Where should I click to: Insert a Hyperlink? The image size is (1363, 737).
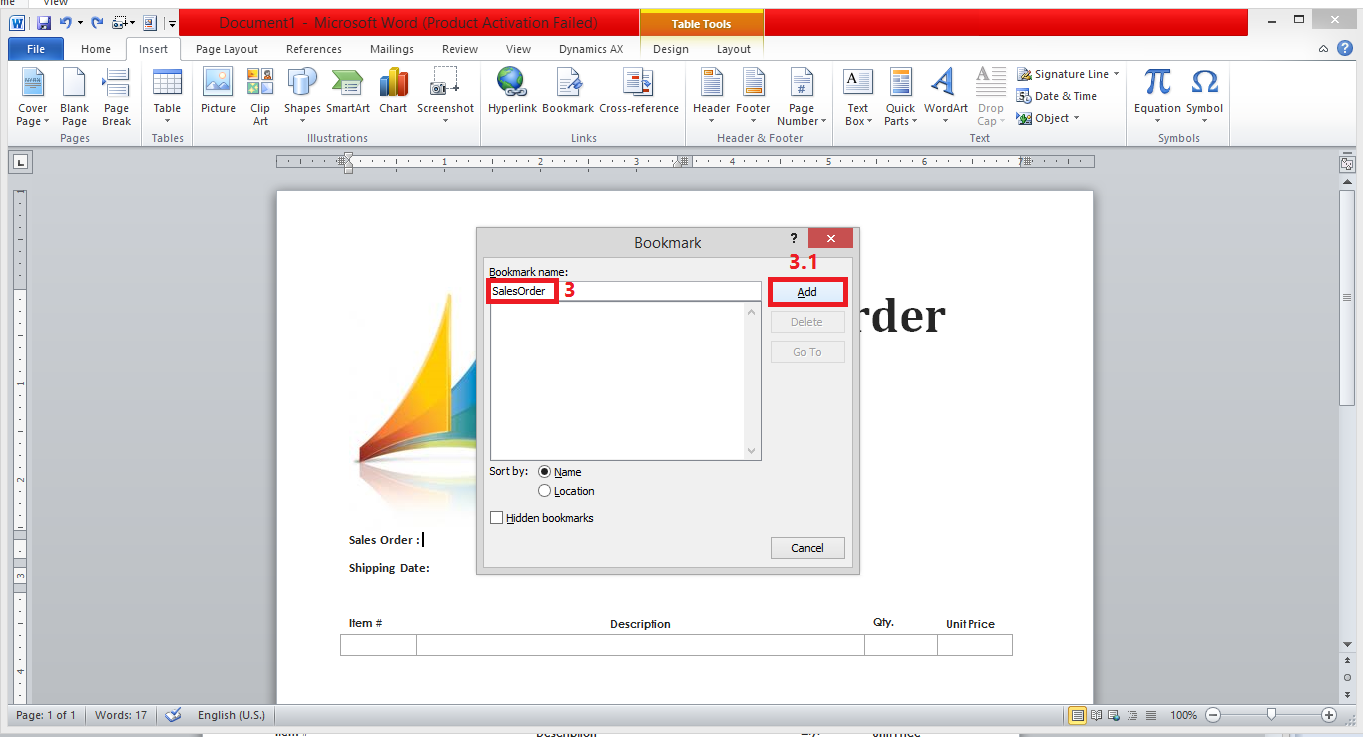click(x=513, y=91)
